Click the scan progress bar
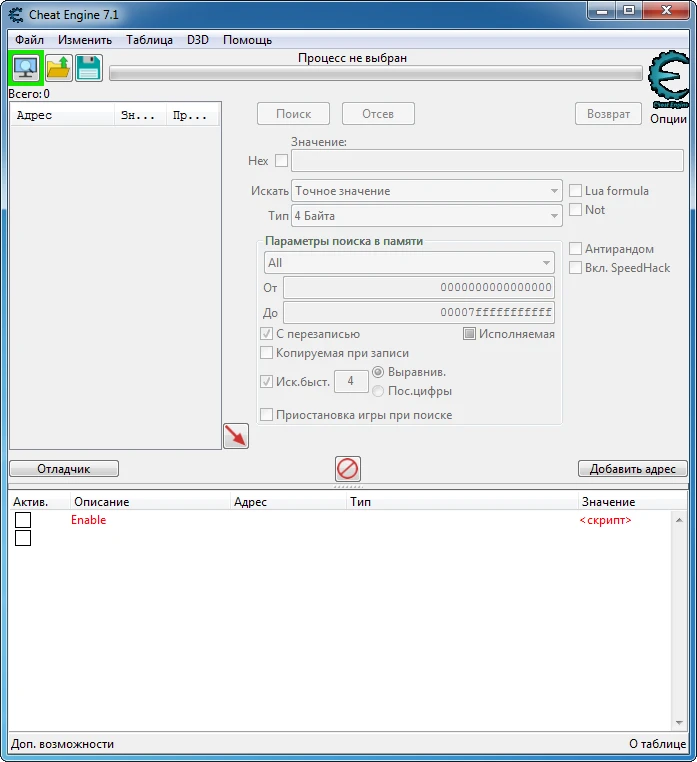The width and height of the screenshot is (697, 762). (376, 74)
